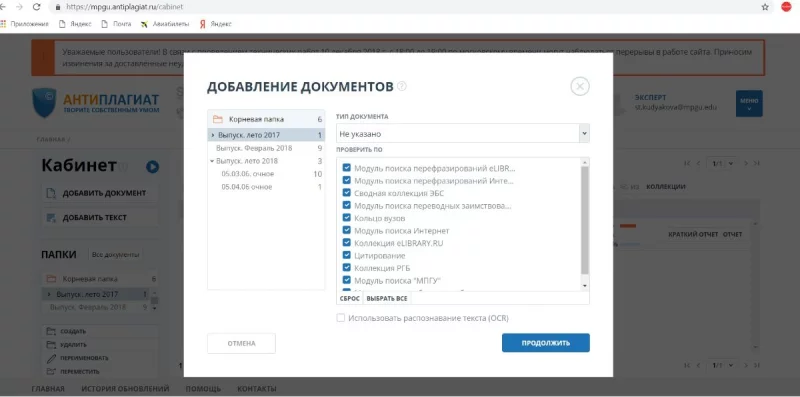Image resolution: width=800 pixels, height=397 pixels.
Task: Click the browser address bar URL
Action: pos(124,7)
